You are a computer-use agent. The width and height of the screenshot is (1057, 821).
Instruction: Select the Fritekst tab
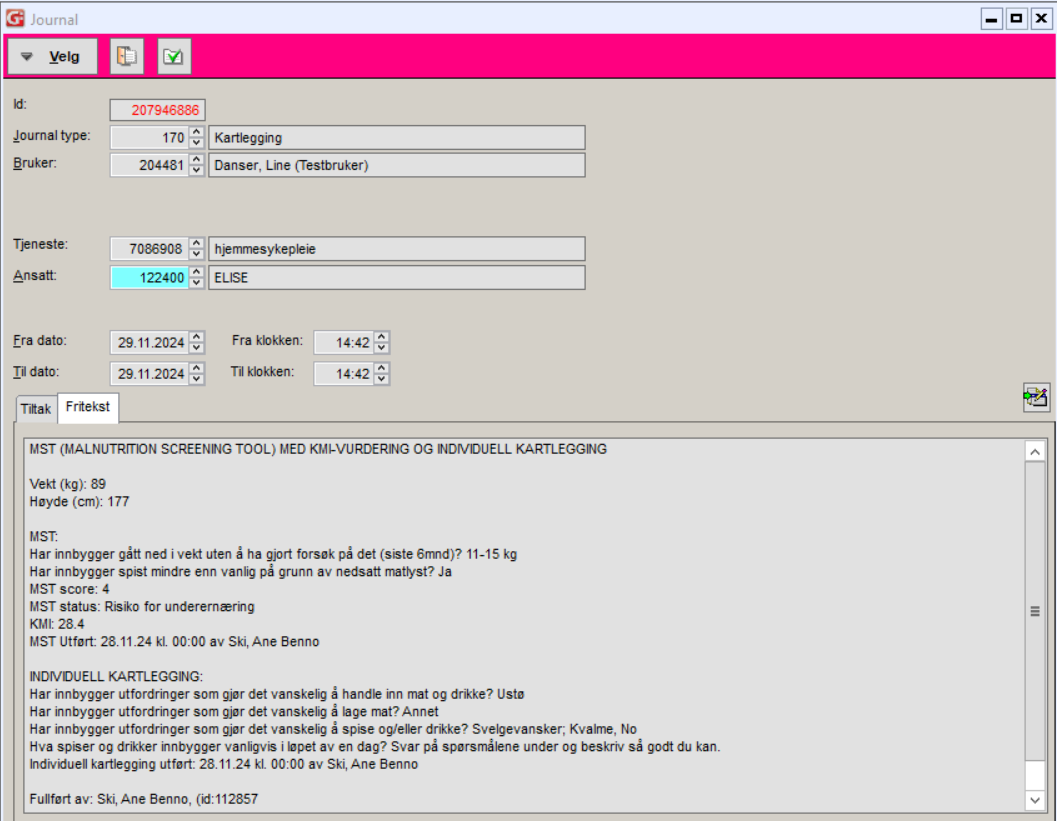[88, 408]
